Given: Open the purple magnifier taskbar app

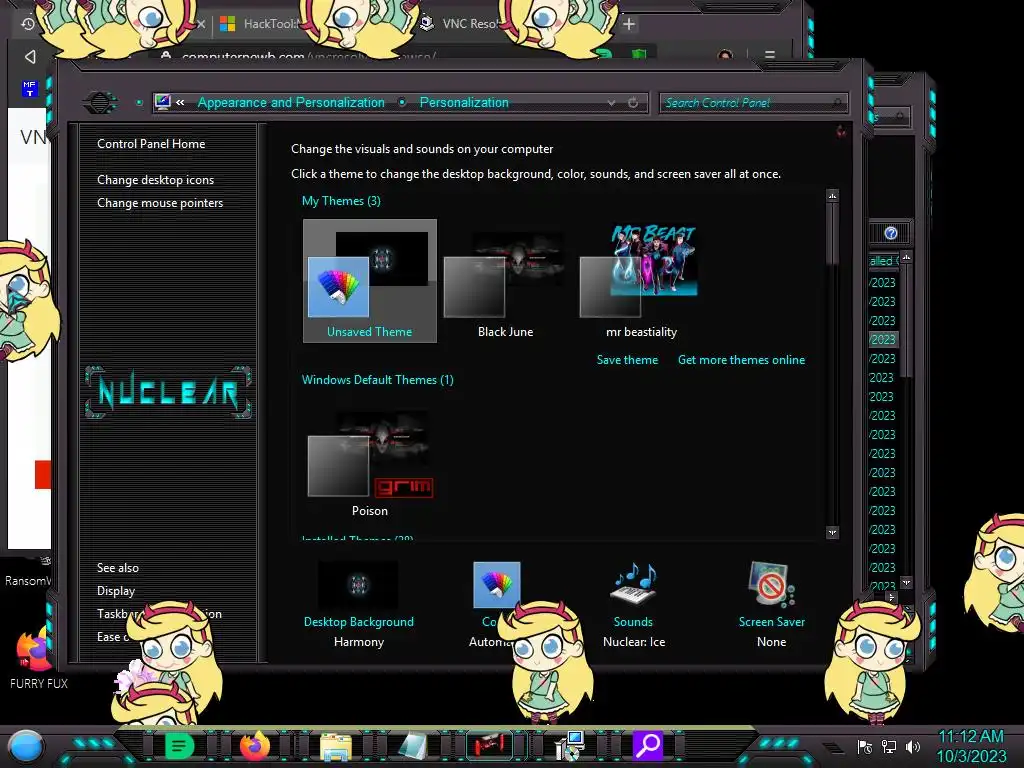Looking at the screenshot, I should tap(647, 745).
